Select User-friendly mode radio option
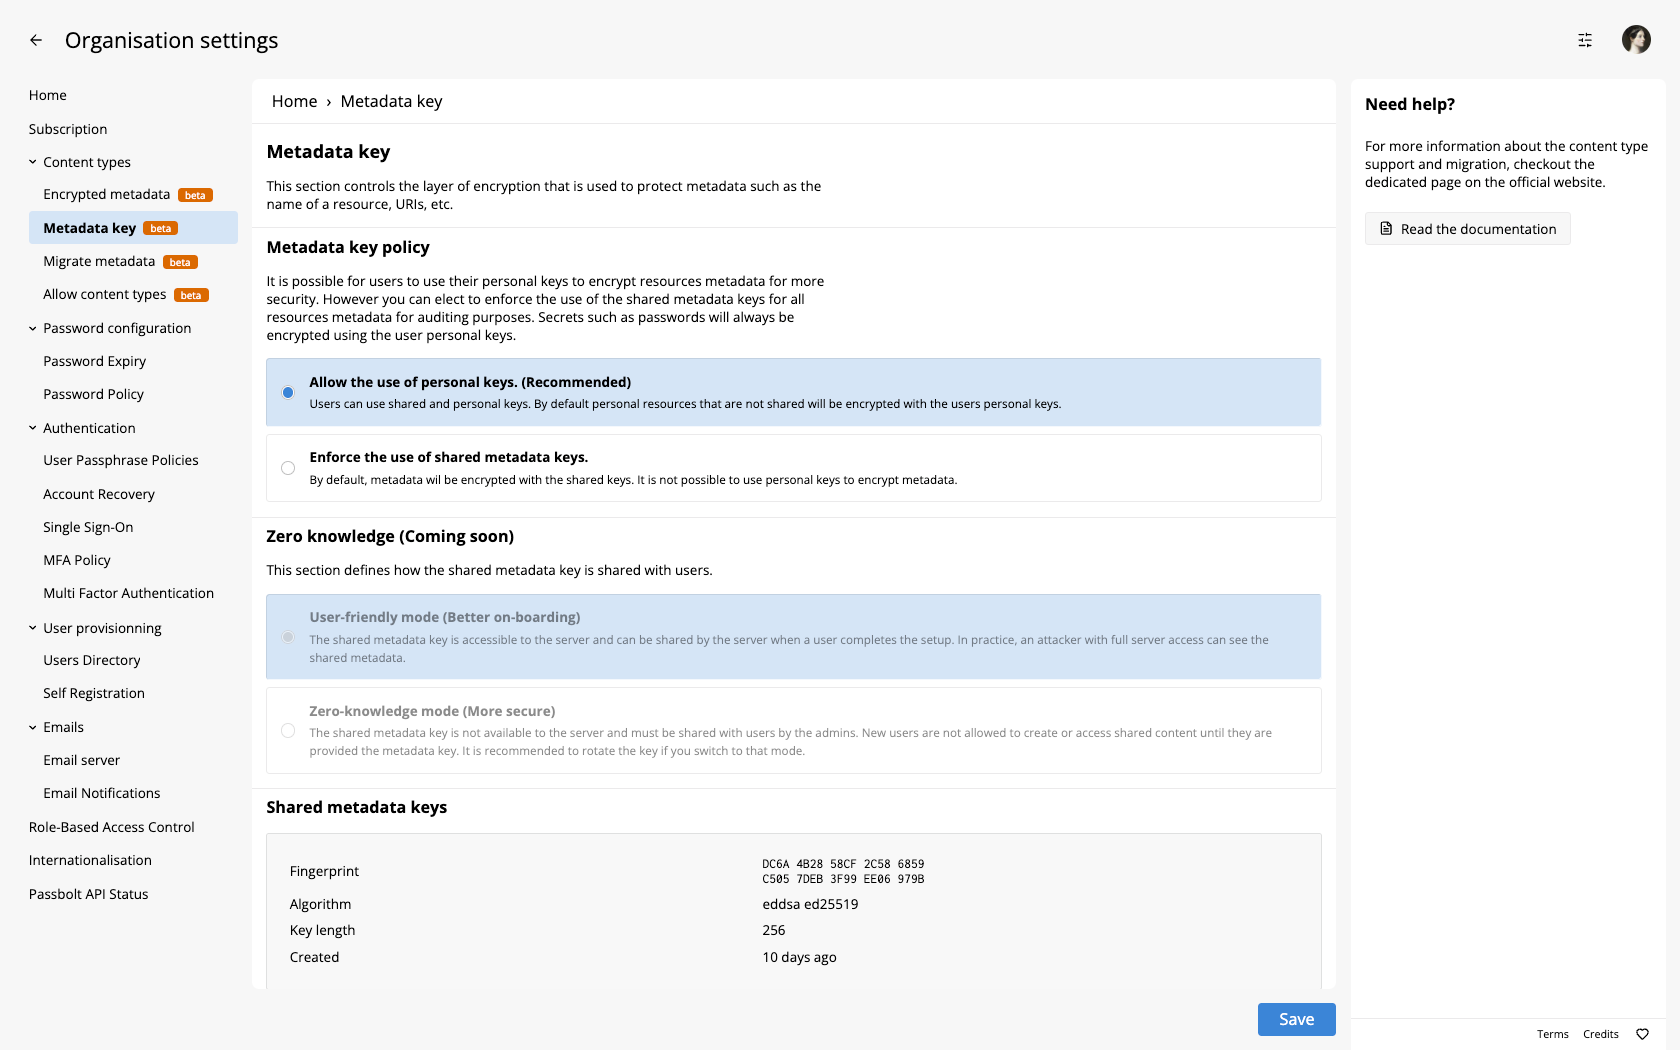 pyautogui.click(x=288, y=637)
